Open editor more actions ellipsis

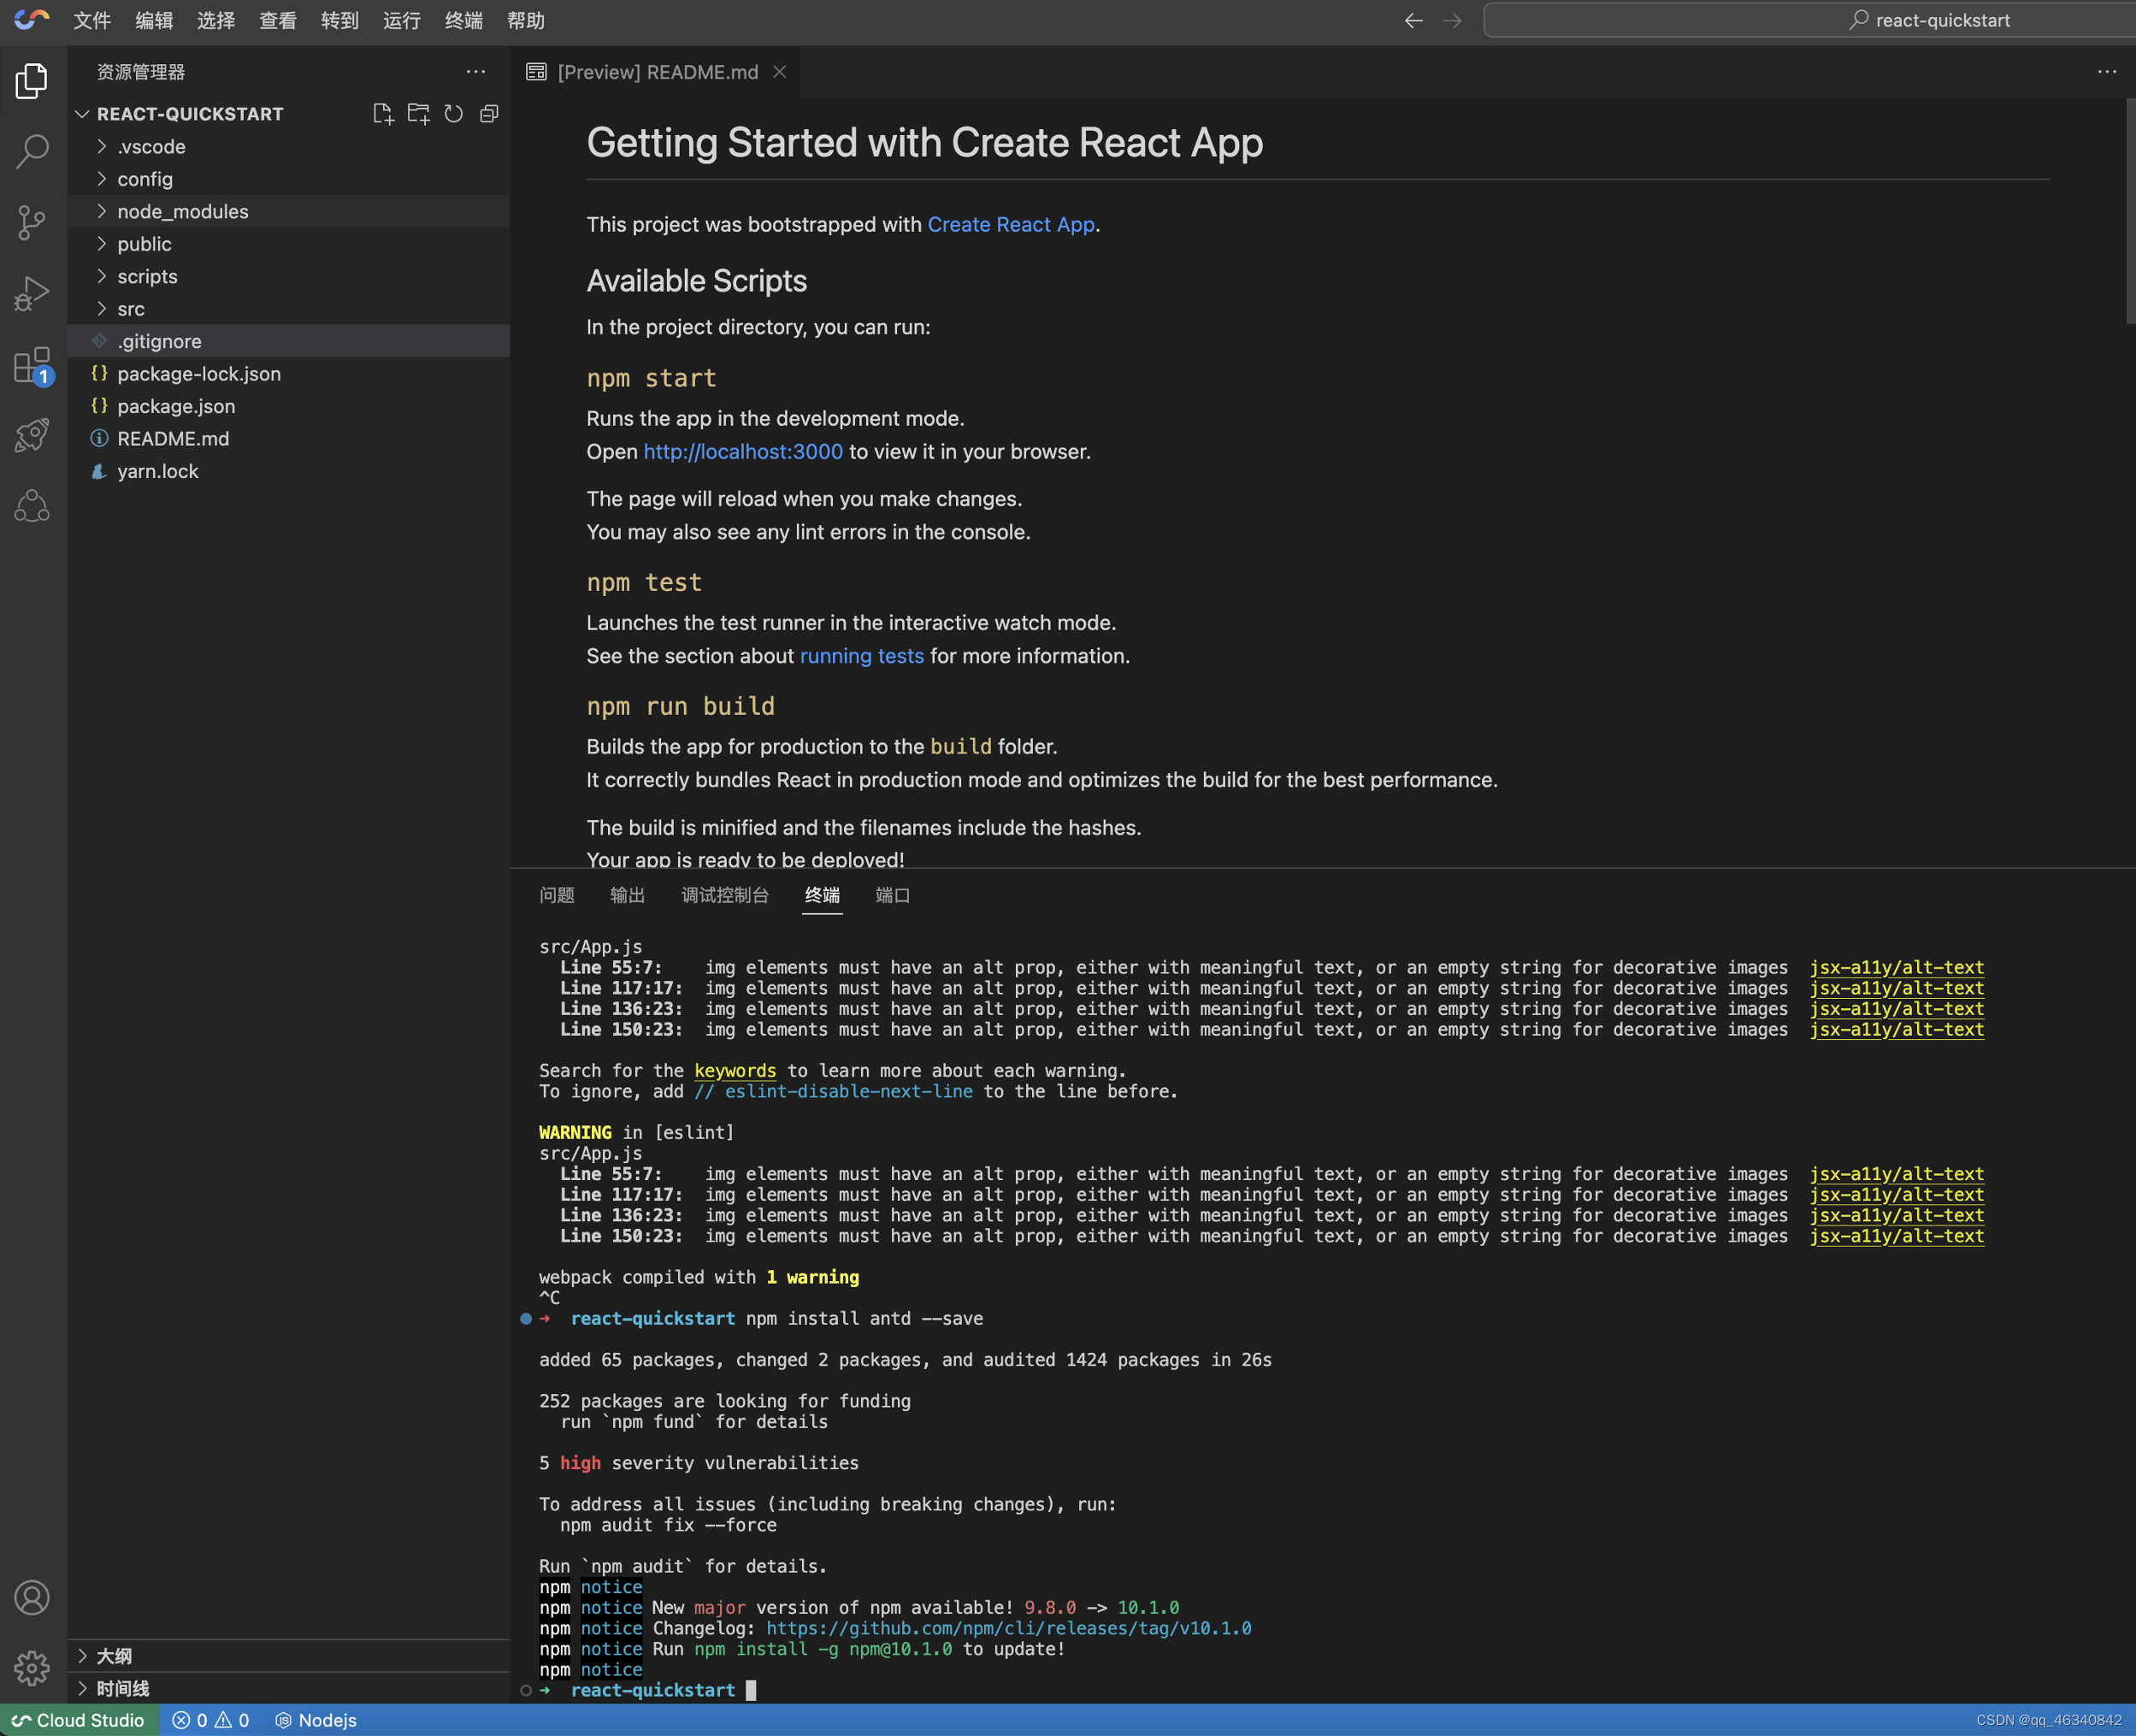click(2107, 72)
